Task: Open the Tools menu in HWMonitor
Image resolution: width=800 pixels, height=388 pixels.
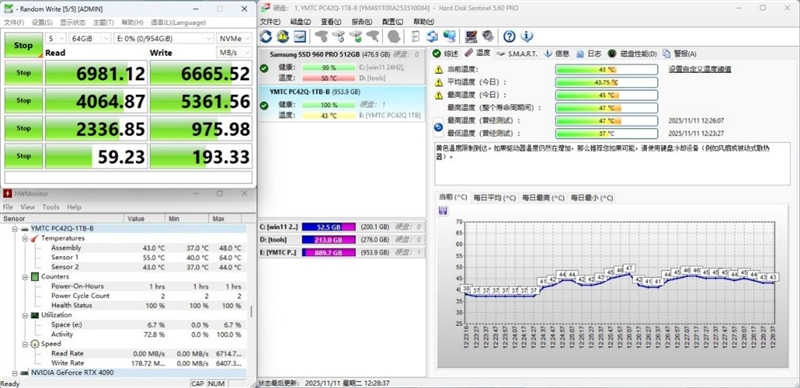Action: tap(51, 207)
